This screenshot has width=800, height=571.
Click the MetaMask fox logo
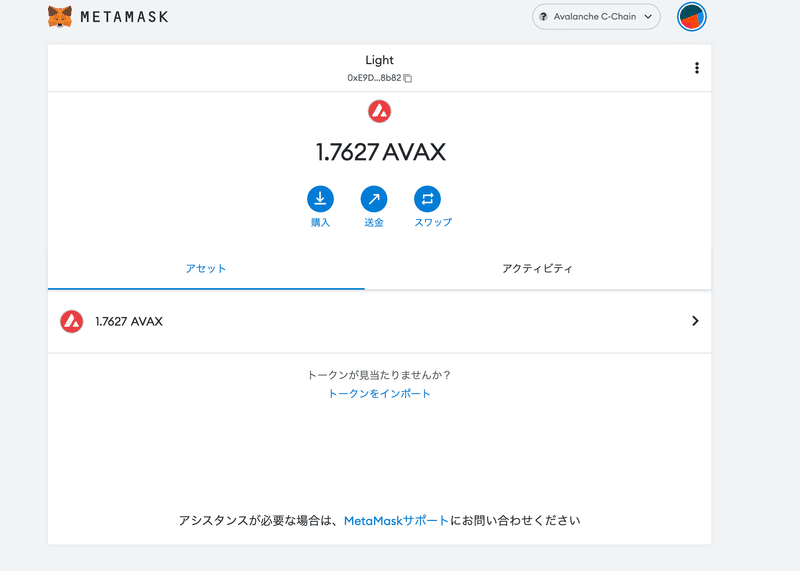[x=60, y=17]
